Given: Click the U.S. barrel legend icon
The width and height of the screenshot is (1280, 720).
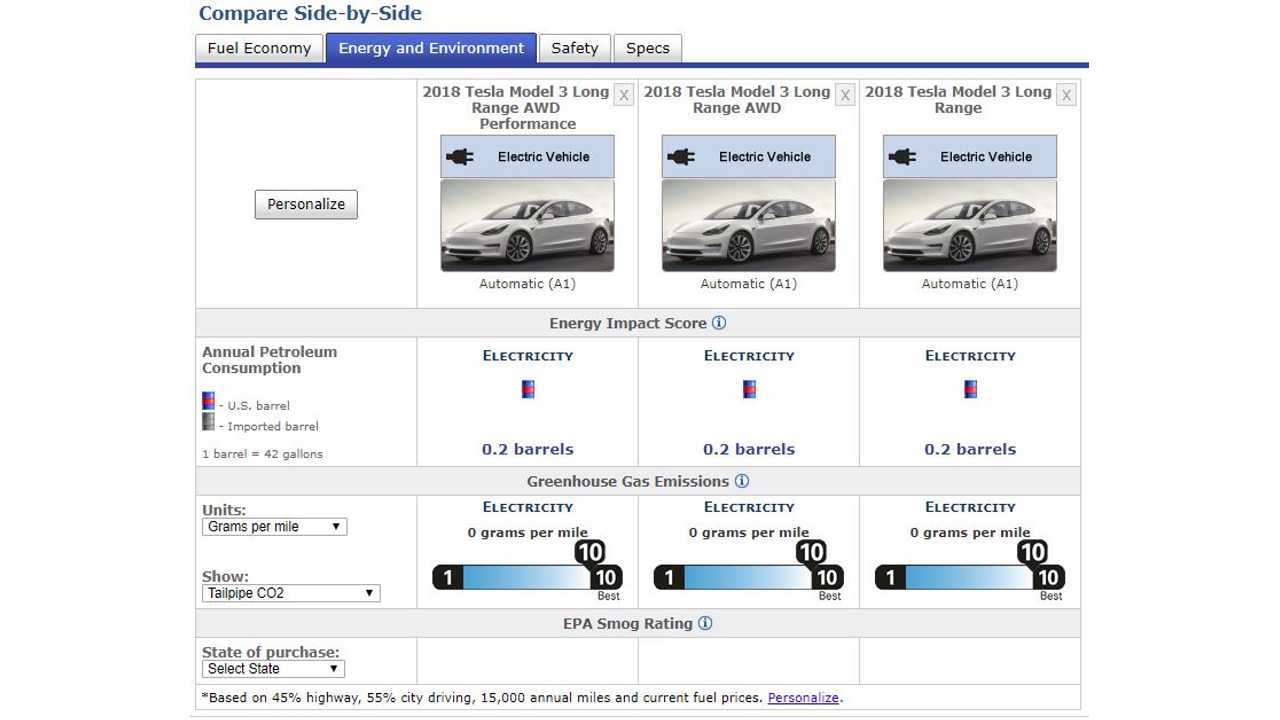Looking at the screenshot, I should [208, 401].
